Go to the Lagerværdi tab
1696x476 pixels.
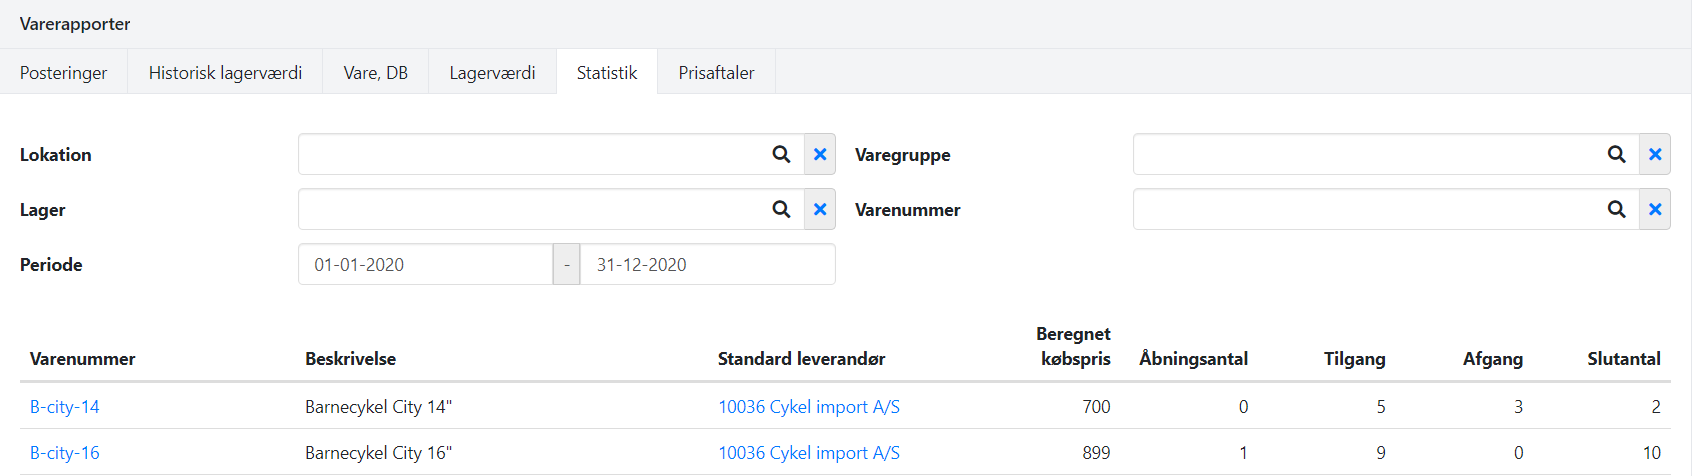(x=492, y=72)
